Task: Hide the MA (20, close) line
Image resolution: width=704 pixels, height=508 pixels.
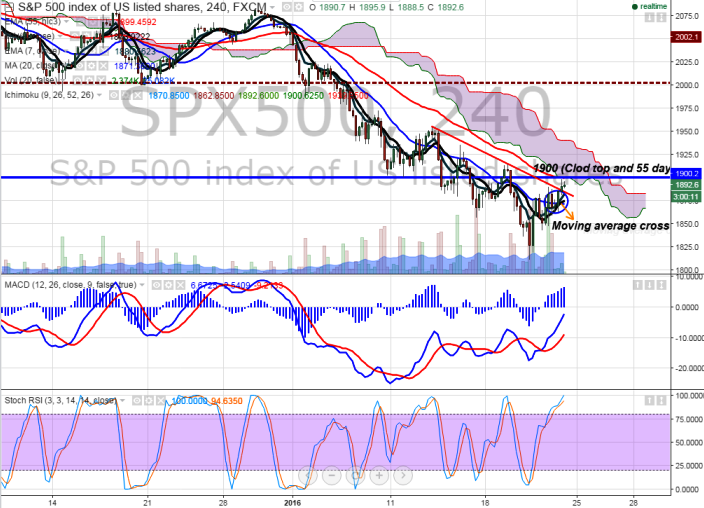Action: click(79, 66)
